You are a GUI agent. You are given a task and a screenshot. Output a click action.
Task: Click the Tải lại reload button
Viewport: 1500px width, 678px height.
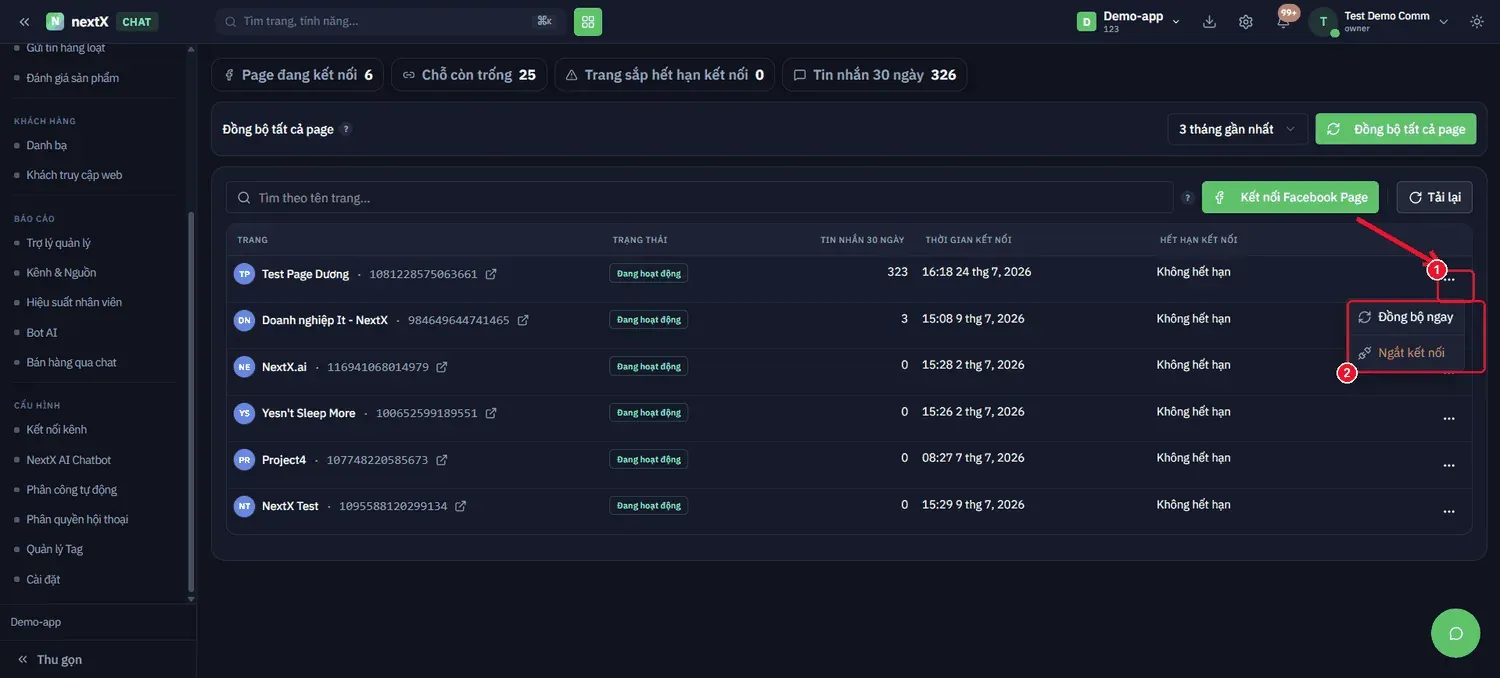(x=1435, y=197)
